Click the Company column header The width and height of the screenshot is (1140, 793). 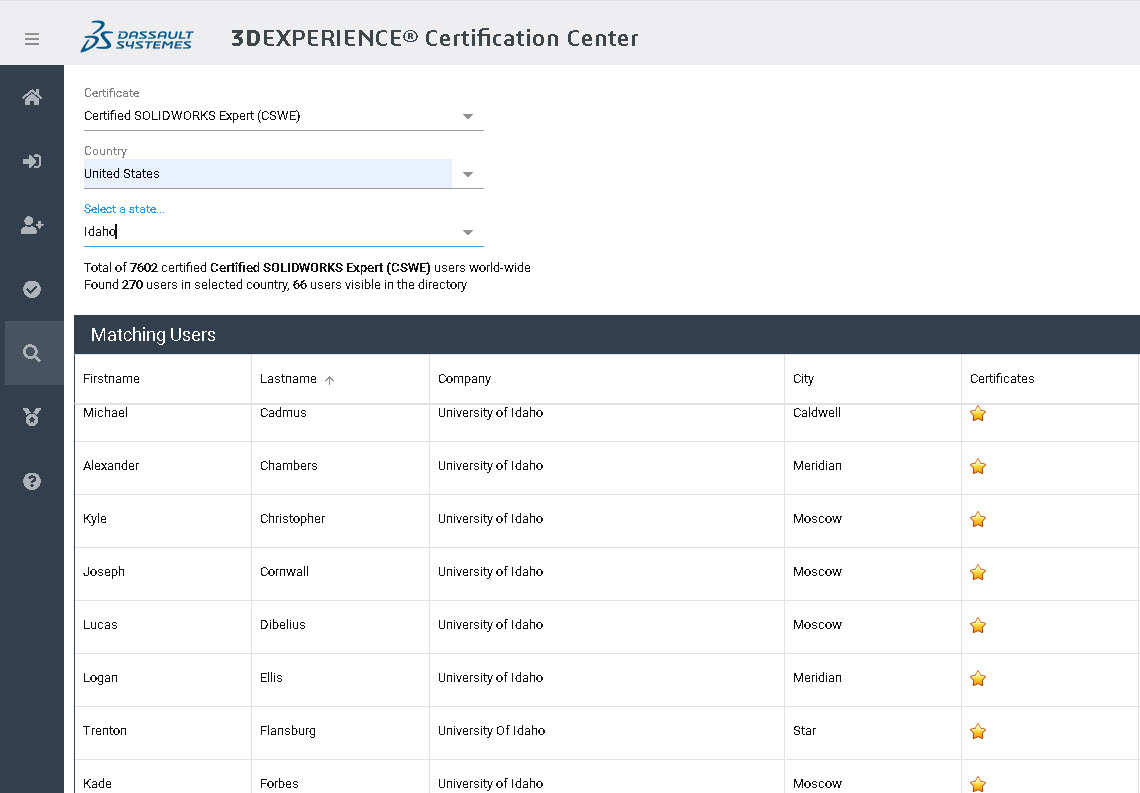464,379
